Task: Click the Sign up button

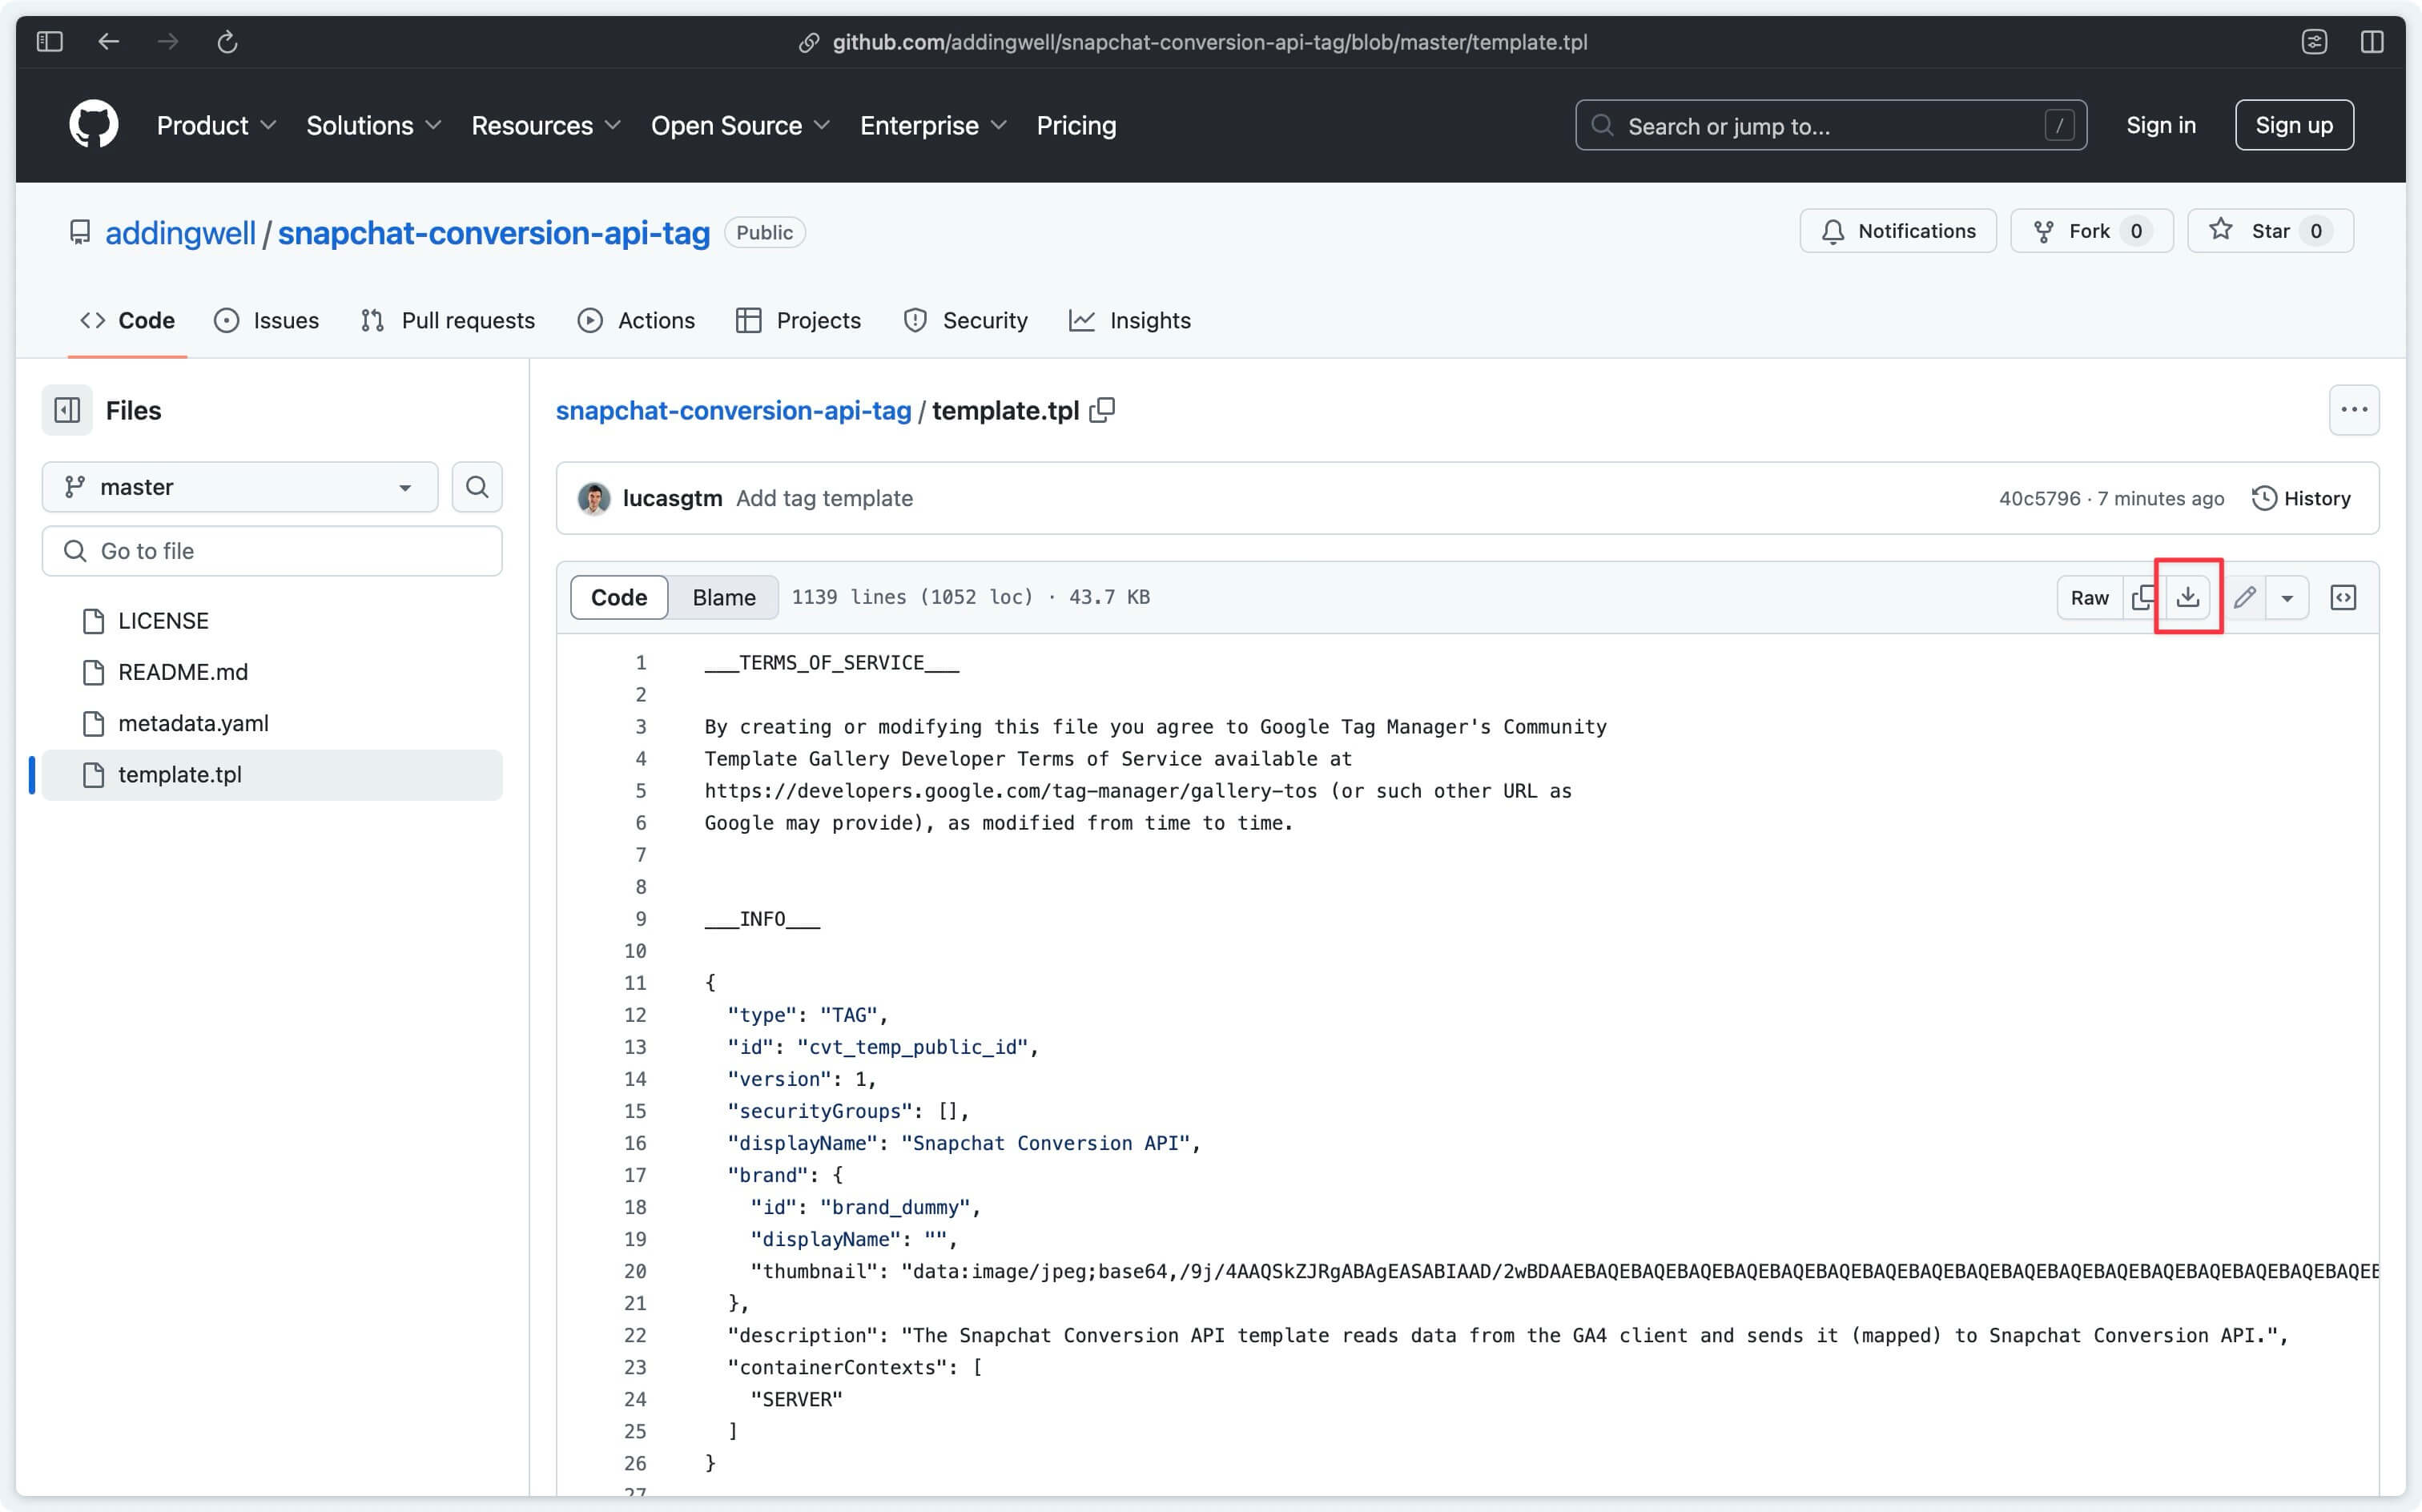Action: point(2293,123)
